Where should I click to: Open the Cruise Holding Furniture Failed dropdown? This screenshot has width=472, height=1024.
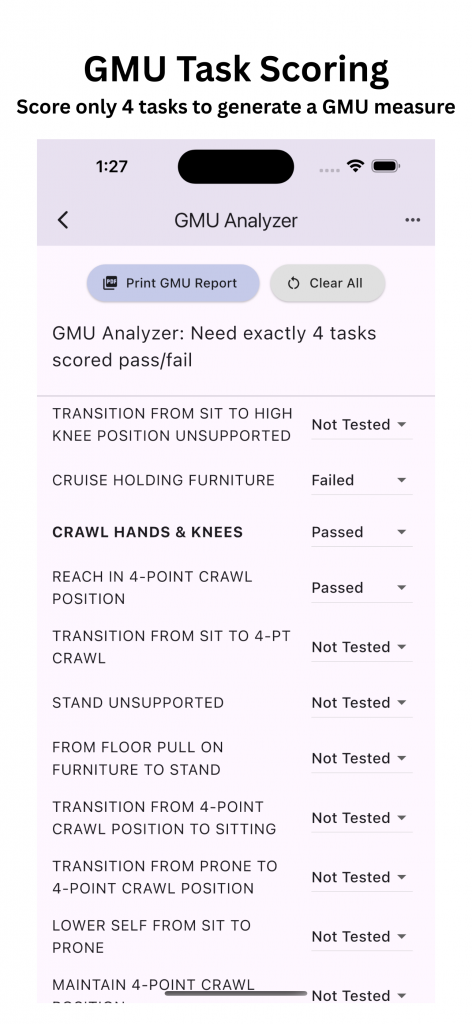[361, 480]
